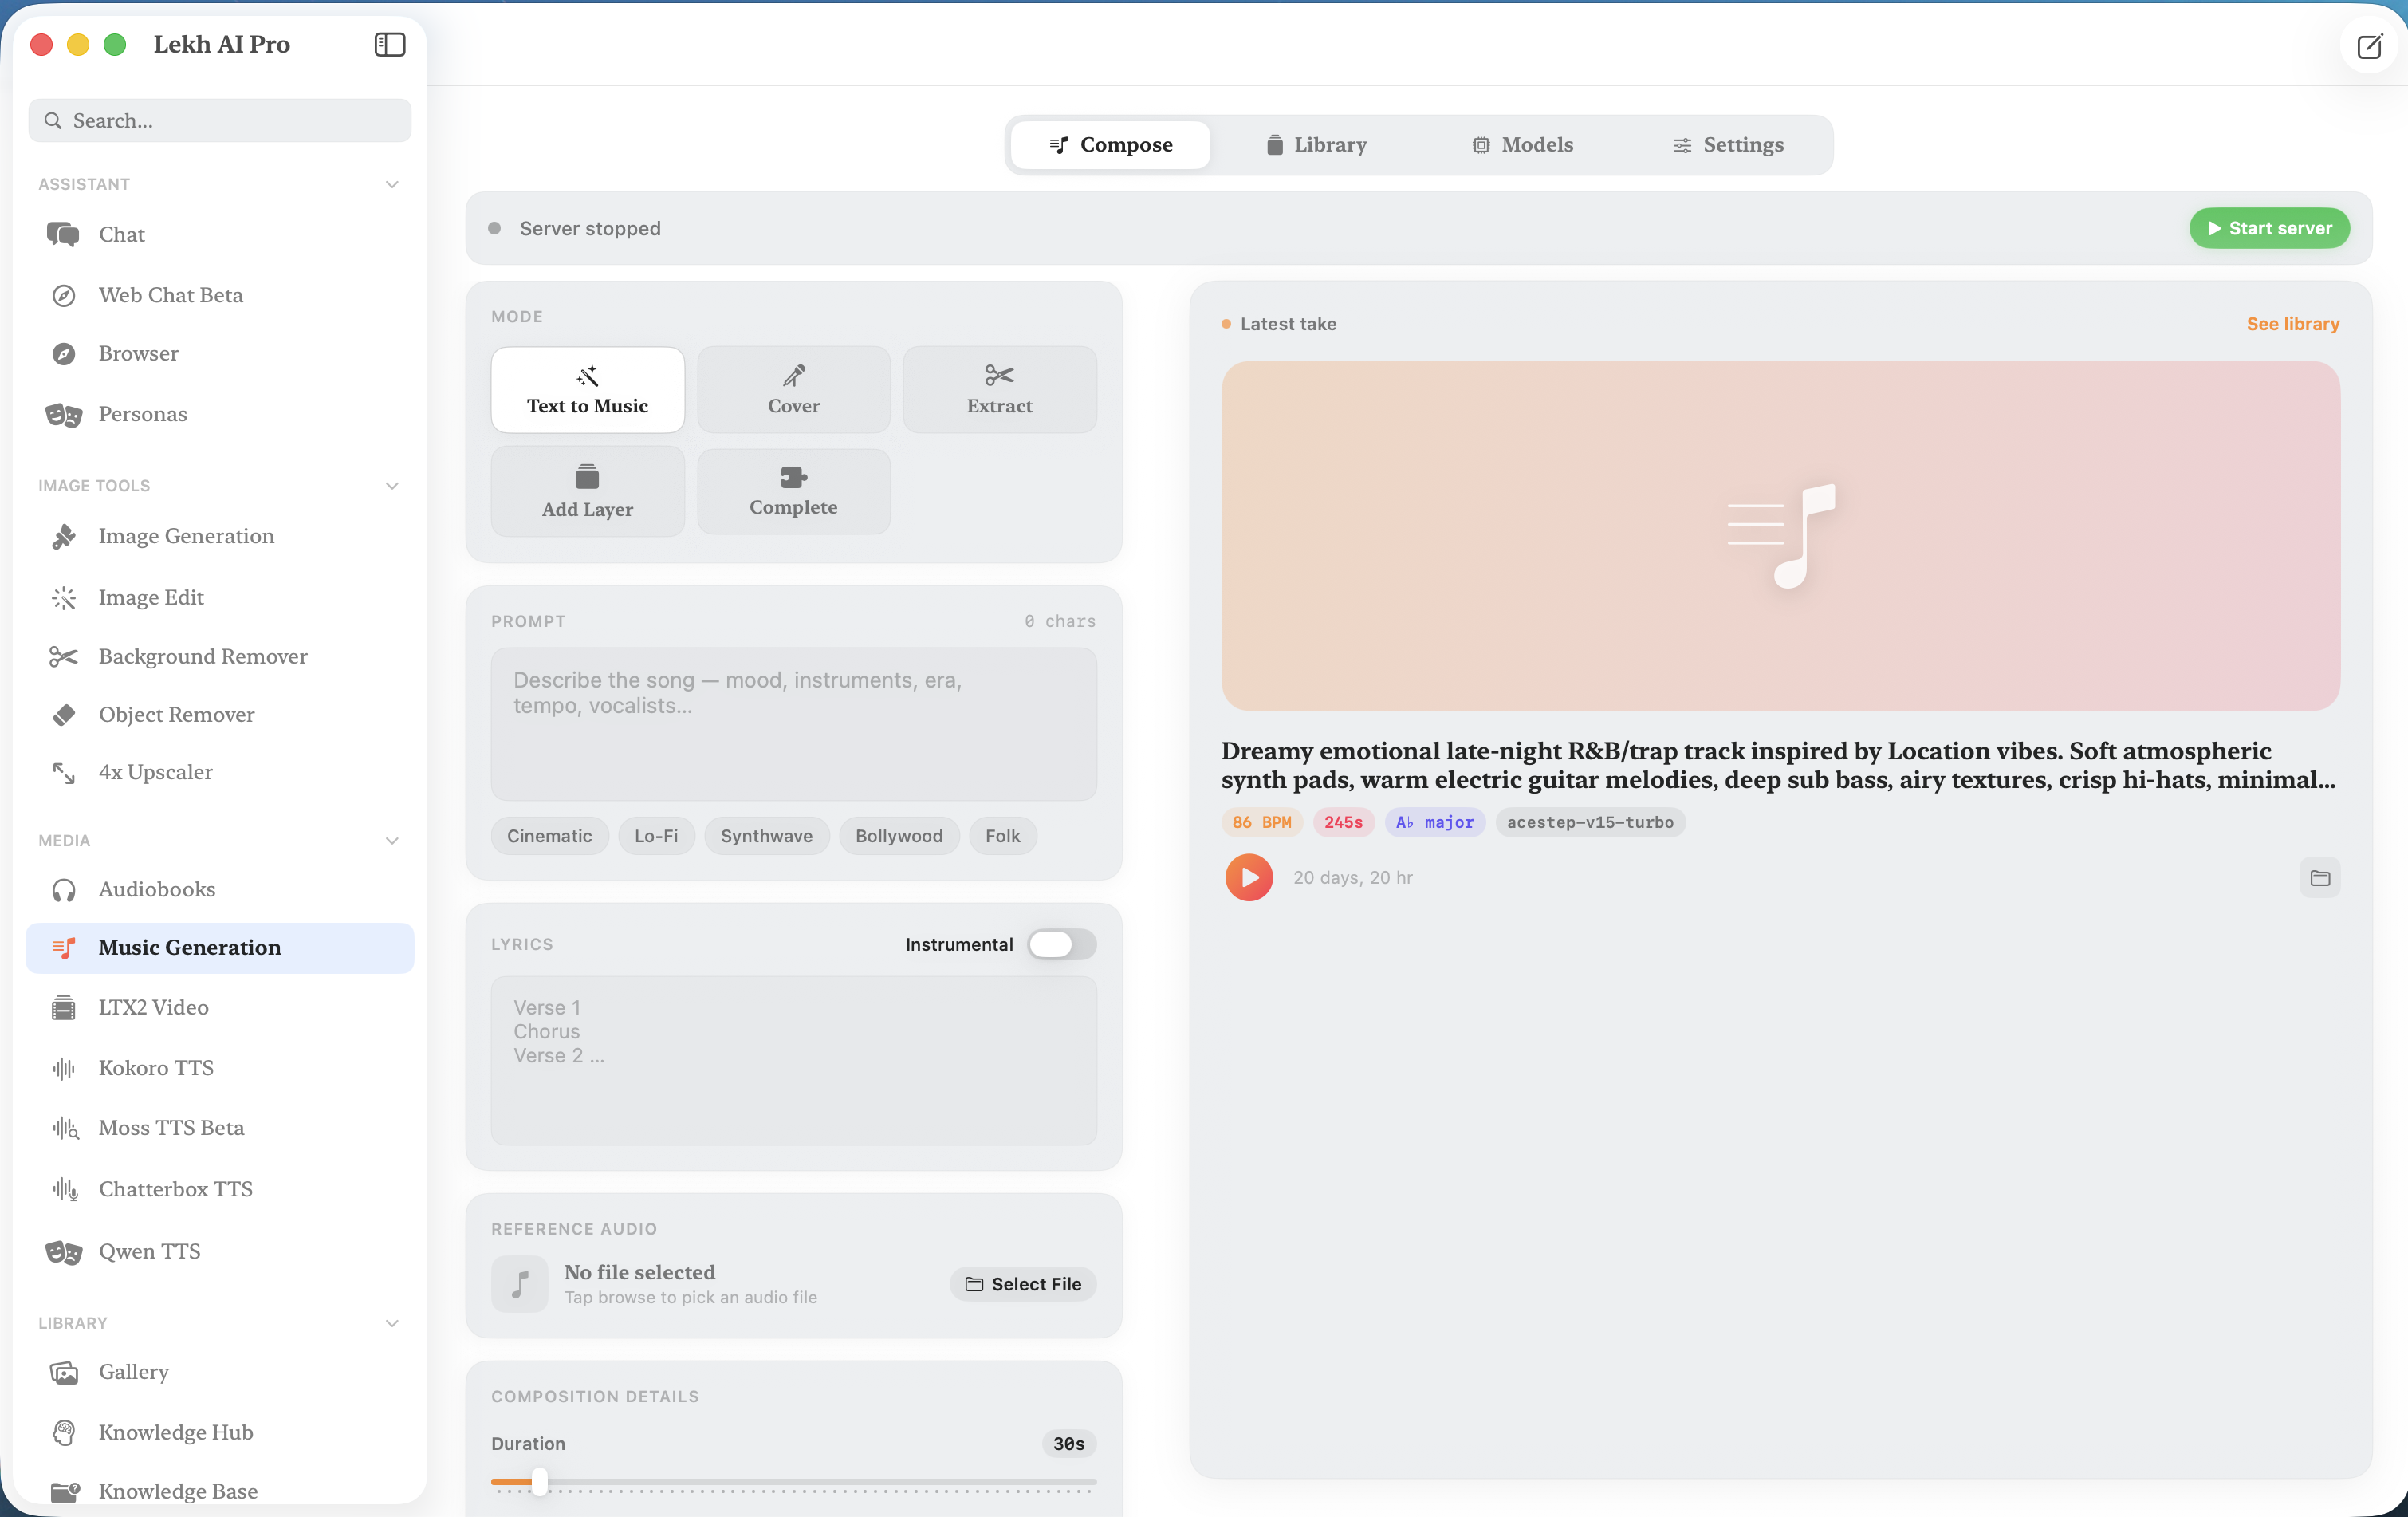
Task: Click the 86 BPM tag
Action: tap(1261, 822)
